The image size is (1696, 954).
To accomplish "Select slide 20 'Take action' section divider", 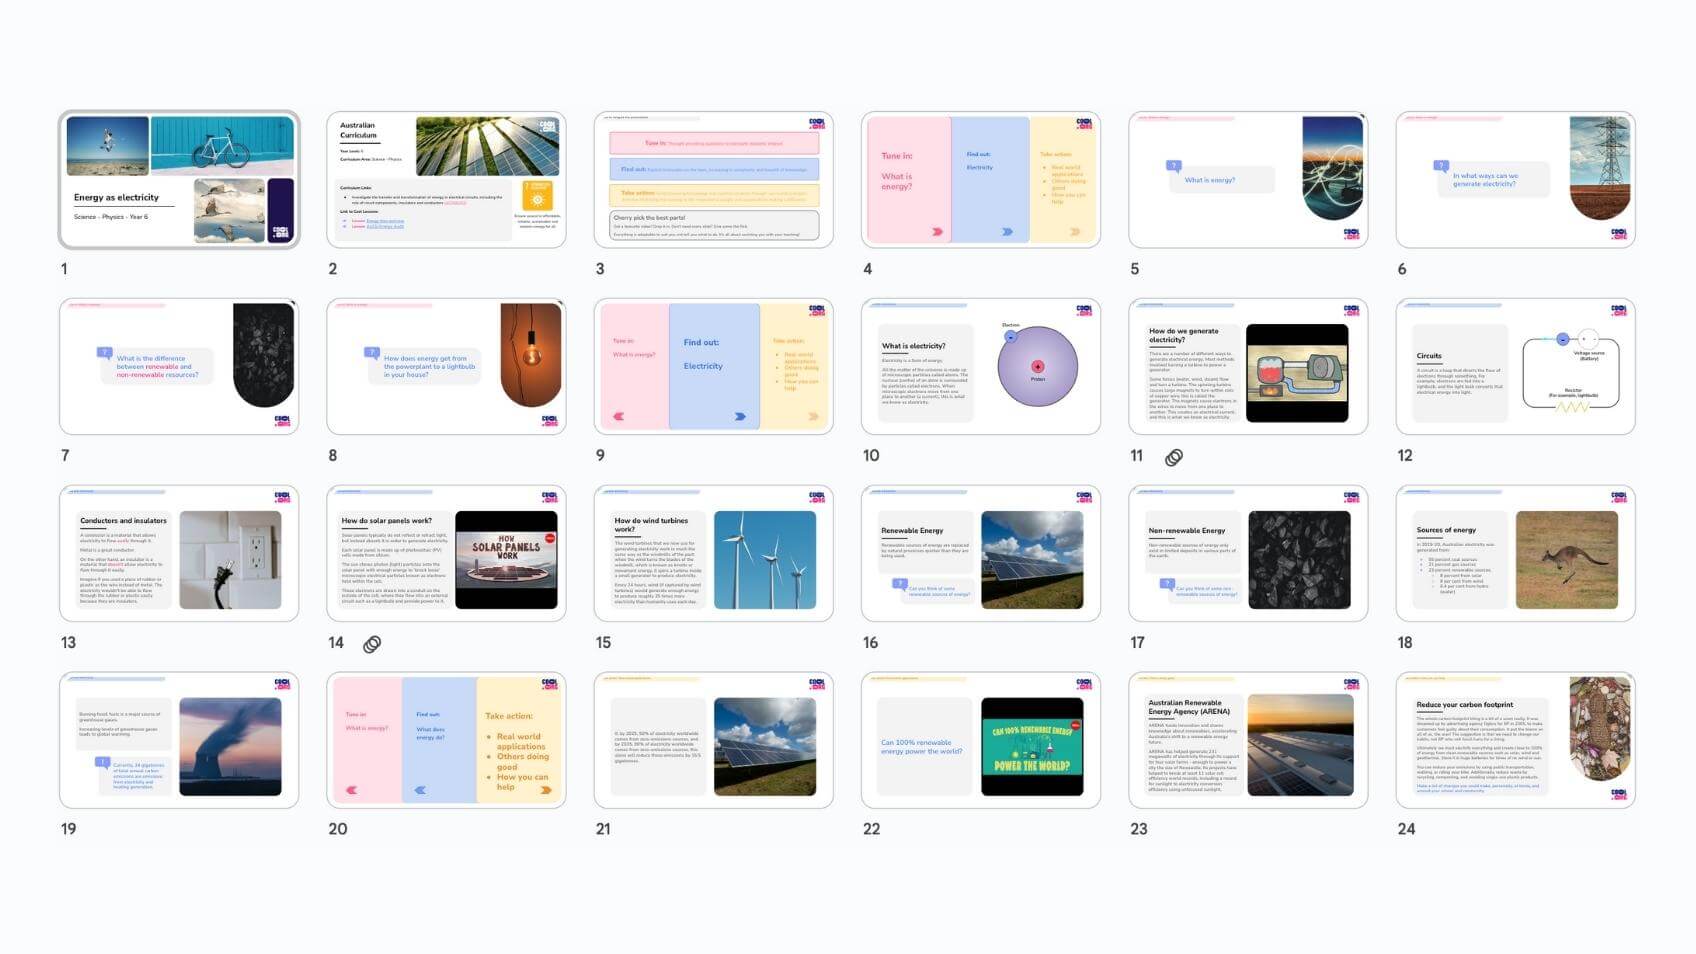I will [446, 741].
